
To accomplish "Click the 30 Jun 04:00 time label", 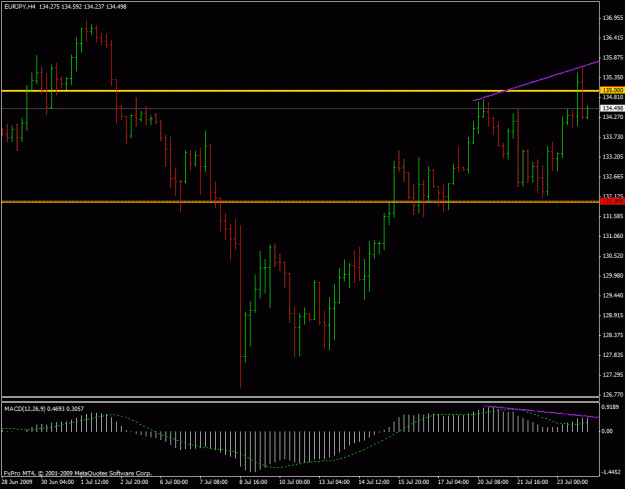I will click(x=57, y=482).
